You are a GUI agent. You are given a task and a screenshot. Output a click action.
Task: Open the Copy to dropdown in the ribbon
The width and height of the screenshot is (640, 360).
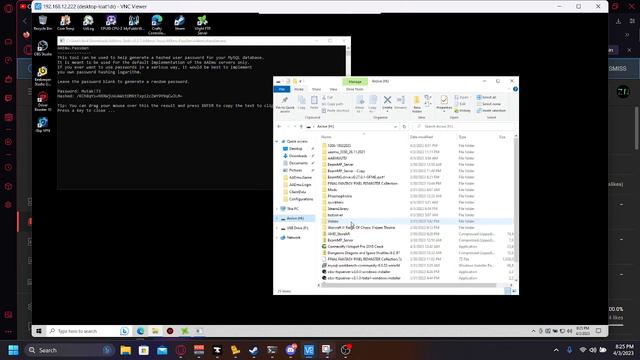373,104
